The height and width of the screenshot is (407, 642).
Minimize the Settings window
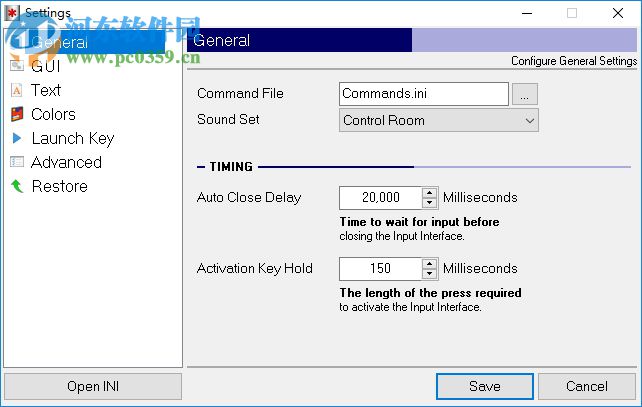point(527,13)
